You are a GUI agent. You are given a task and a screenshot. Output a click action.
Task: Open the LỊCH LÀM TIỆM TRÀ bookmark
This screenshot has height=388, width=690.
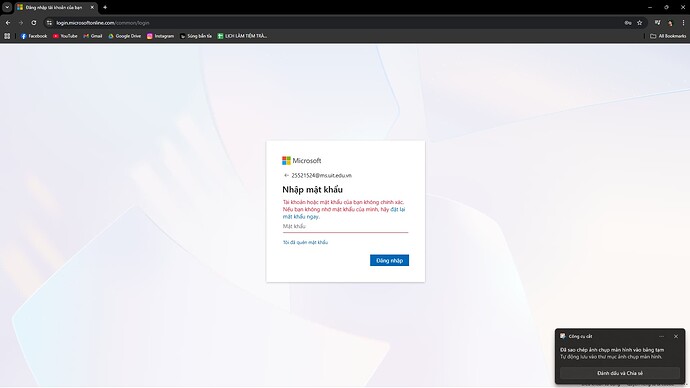(x=242, y=36)
